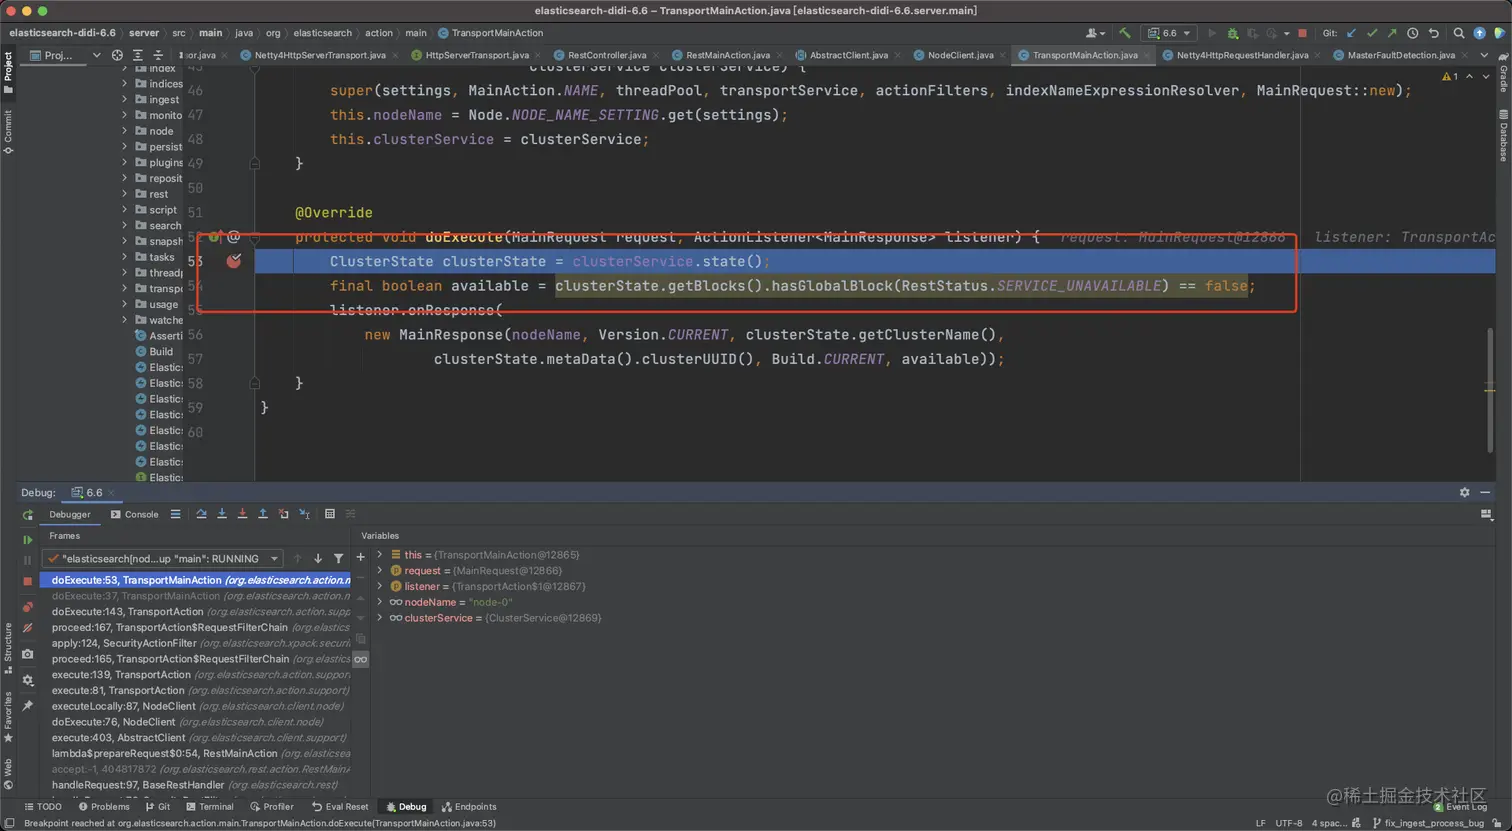
Task: Switch to the NodeClient.java tab
Action: (960, 55)
